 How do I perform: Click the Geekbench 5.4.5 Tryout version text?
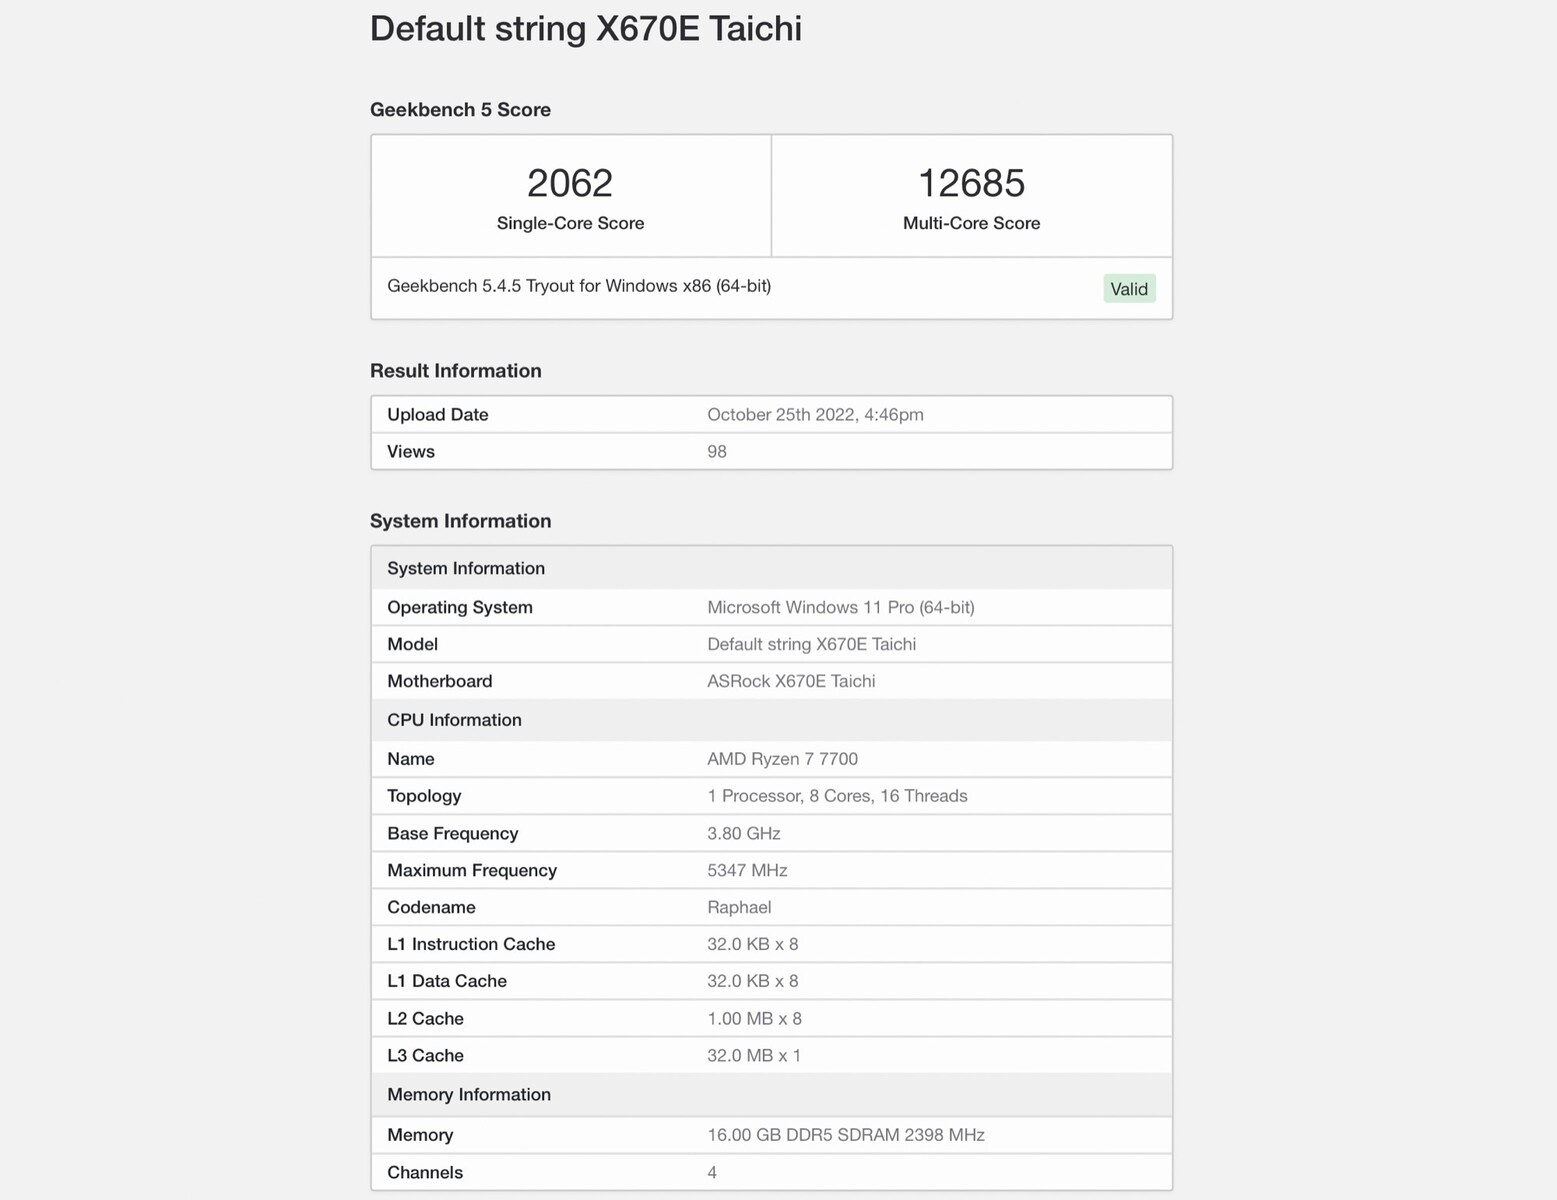tap(579, 286)
